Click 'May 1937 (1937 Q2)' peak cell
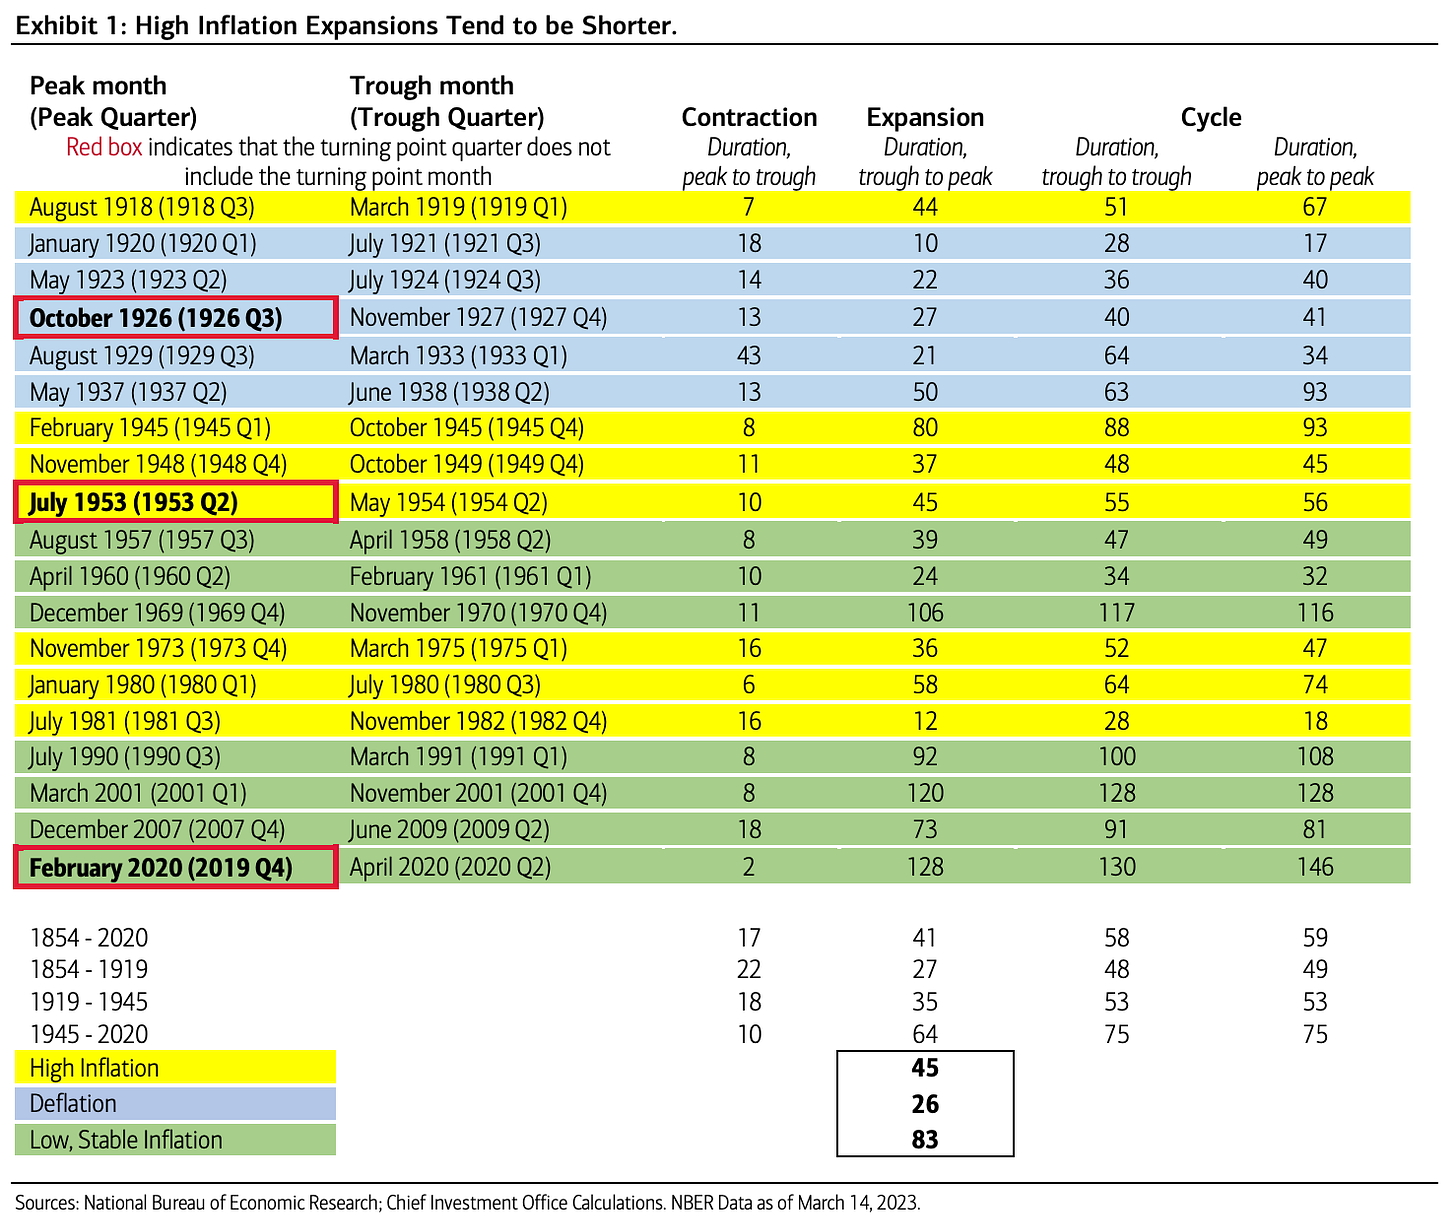The height and width of the screenshot is (1231, 1456). [128, 391]
